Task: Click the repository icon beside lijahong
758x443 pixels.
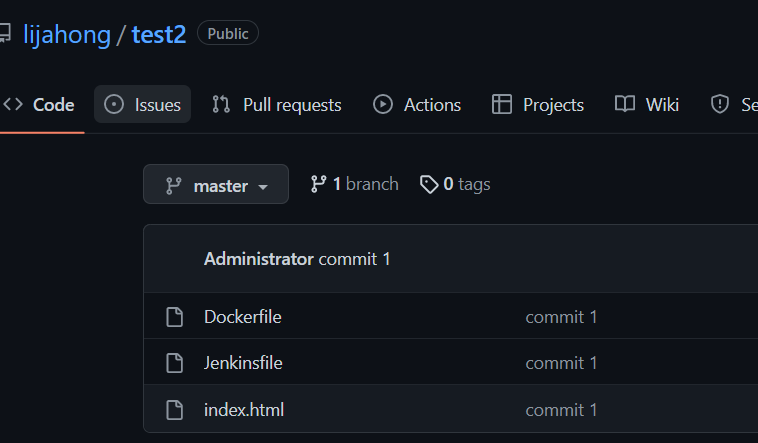Action: click(x=5, y=34)
